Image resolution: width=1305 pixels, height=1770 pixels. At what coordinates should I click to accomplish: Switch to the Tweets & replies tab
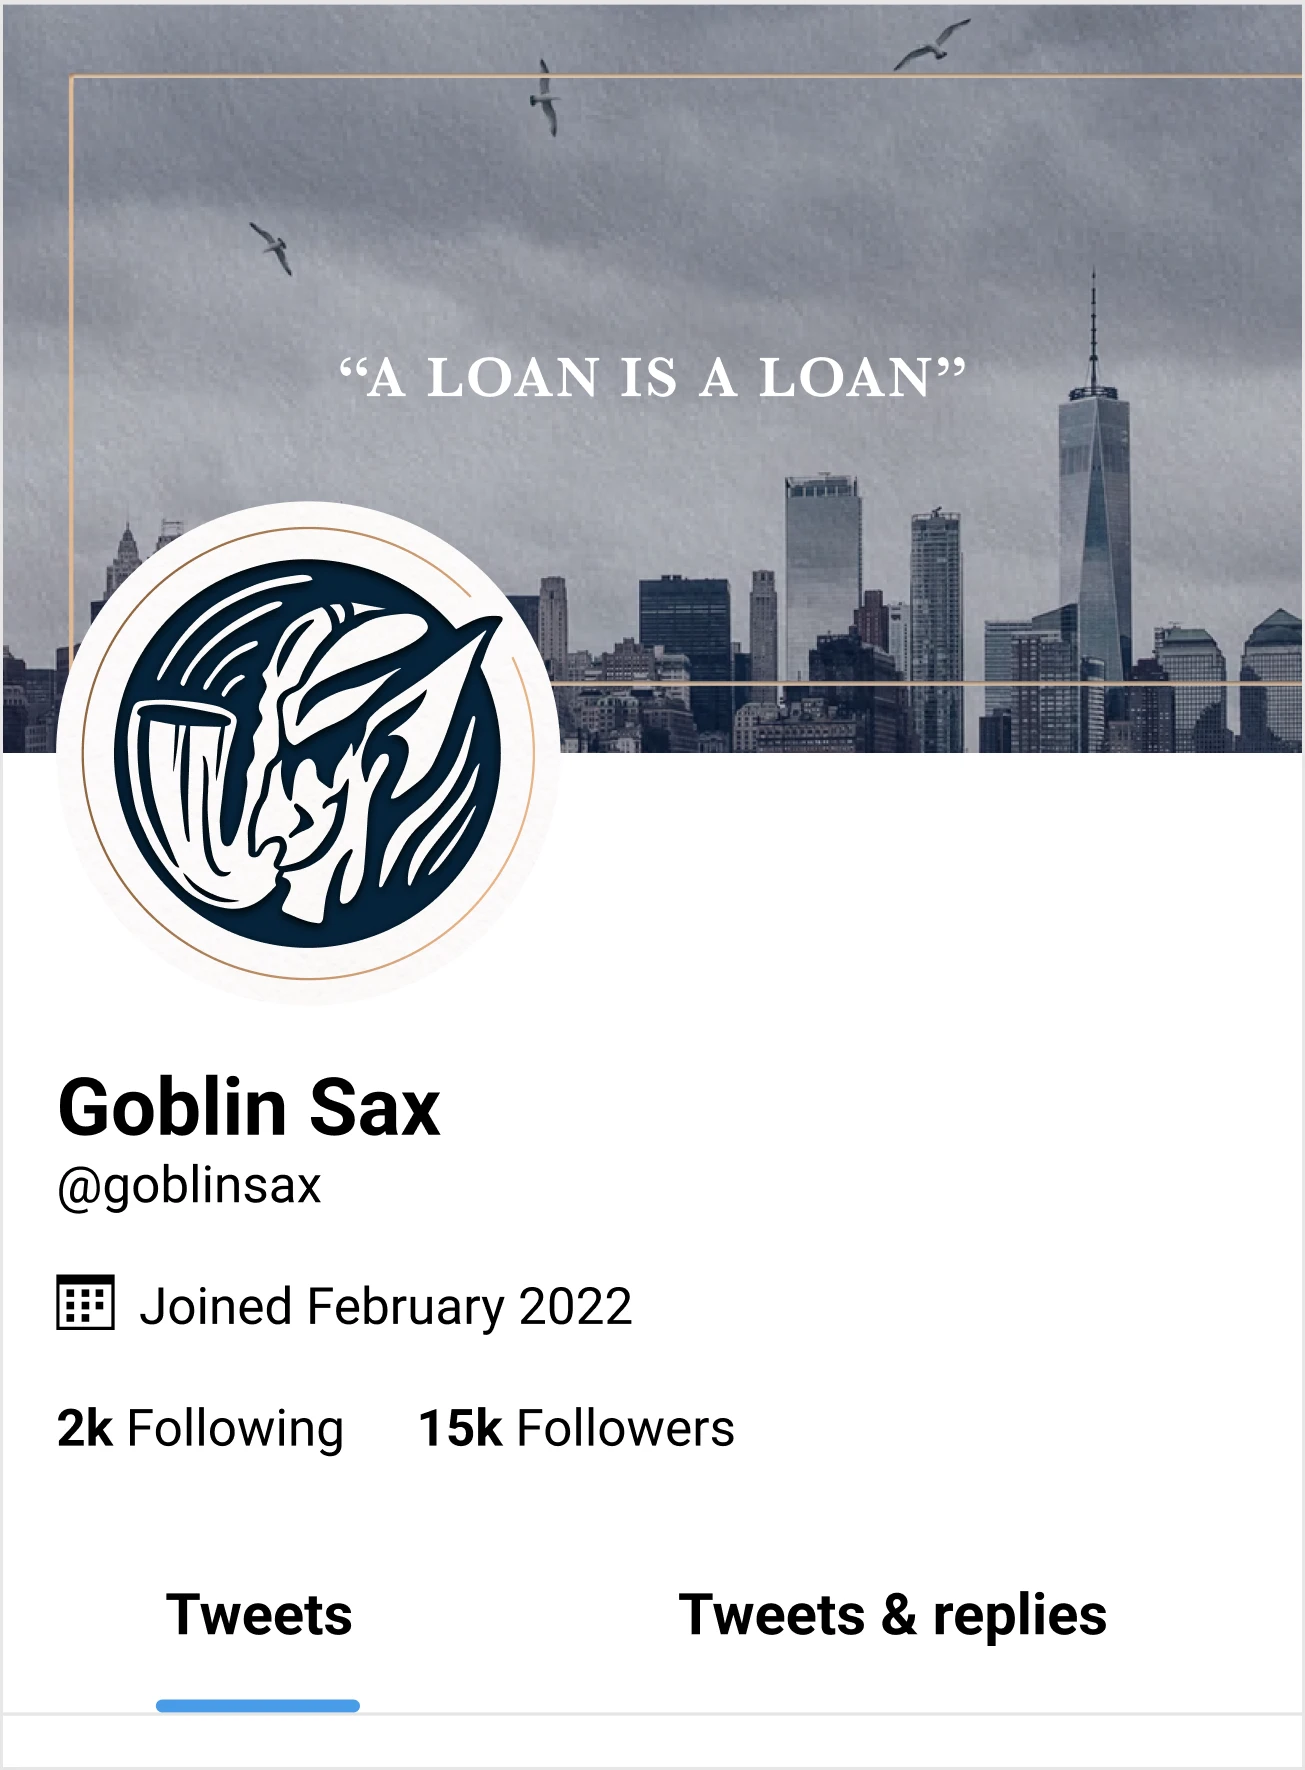pos(892,1615)
